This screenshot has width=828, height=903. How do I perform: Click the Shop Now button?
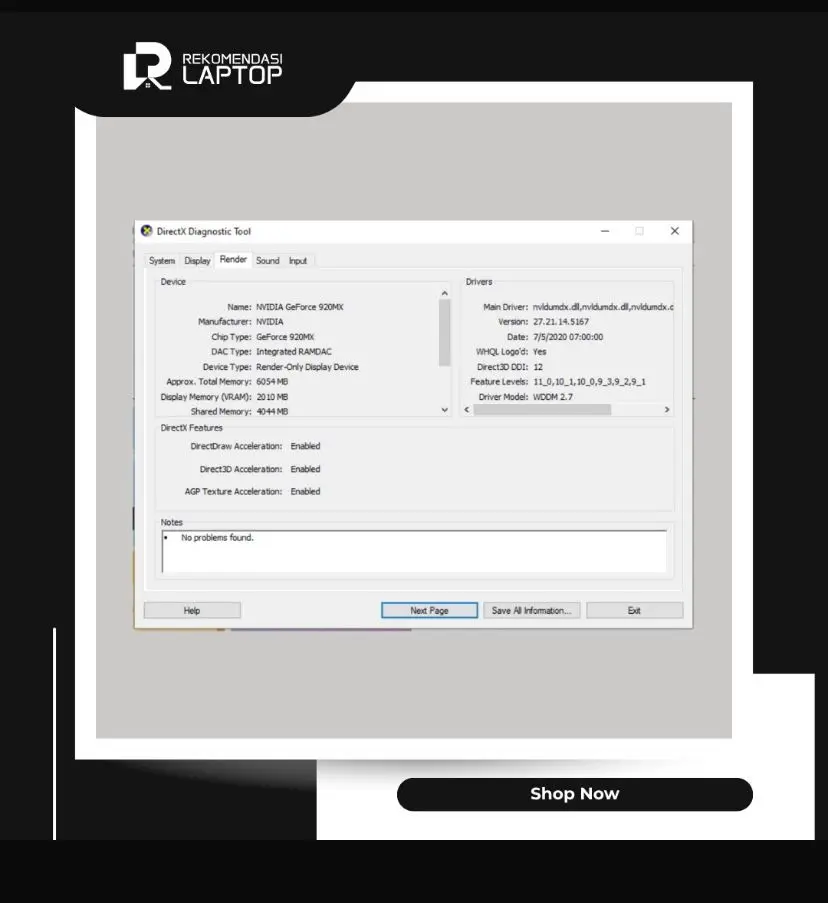point(574,794)
